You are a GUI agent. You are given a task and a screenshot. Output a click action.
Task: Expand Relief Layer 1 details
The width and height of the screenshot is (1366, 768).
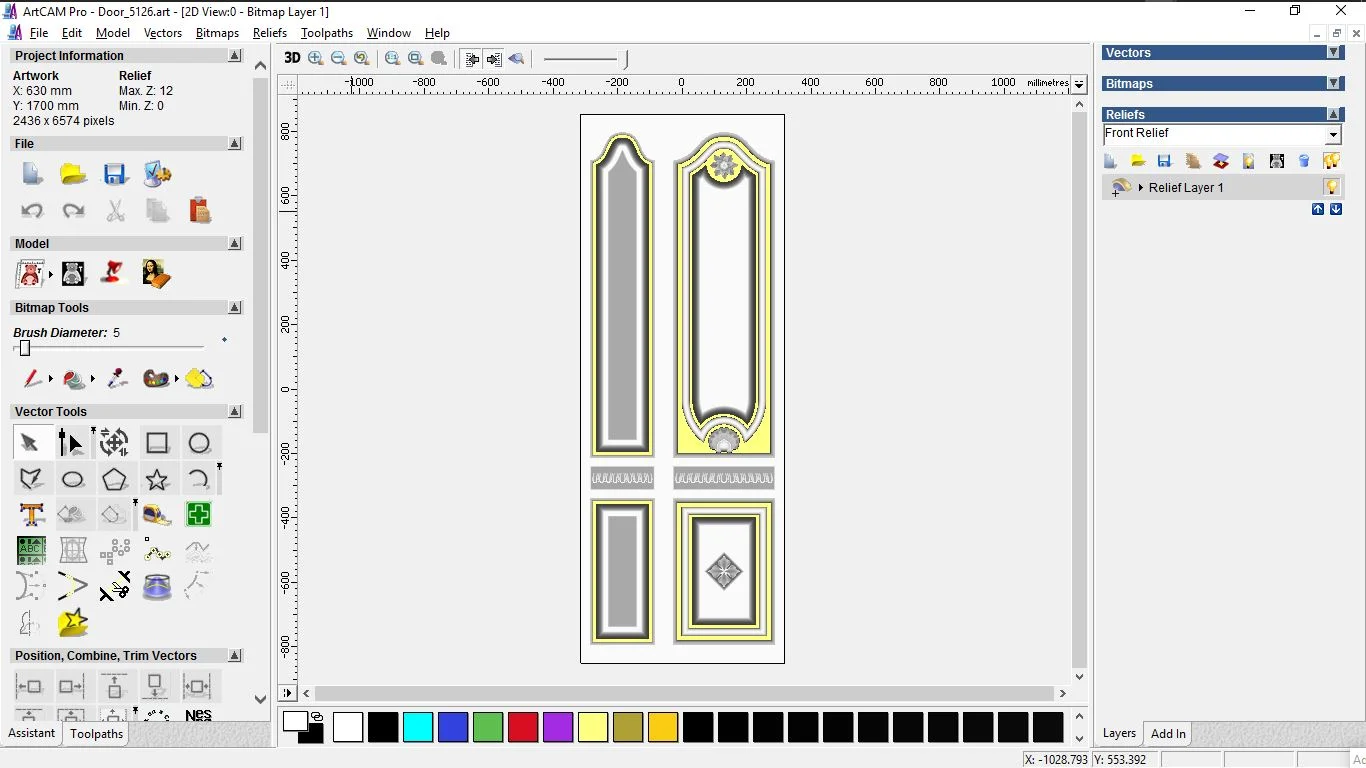pos(1141,187)
